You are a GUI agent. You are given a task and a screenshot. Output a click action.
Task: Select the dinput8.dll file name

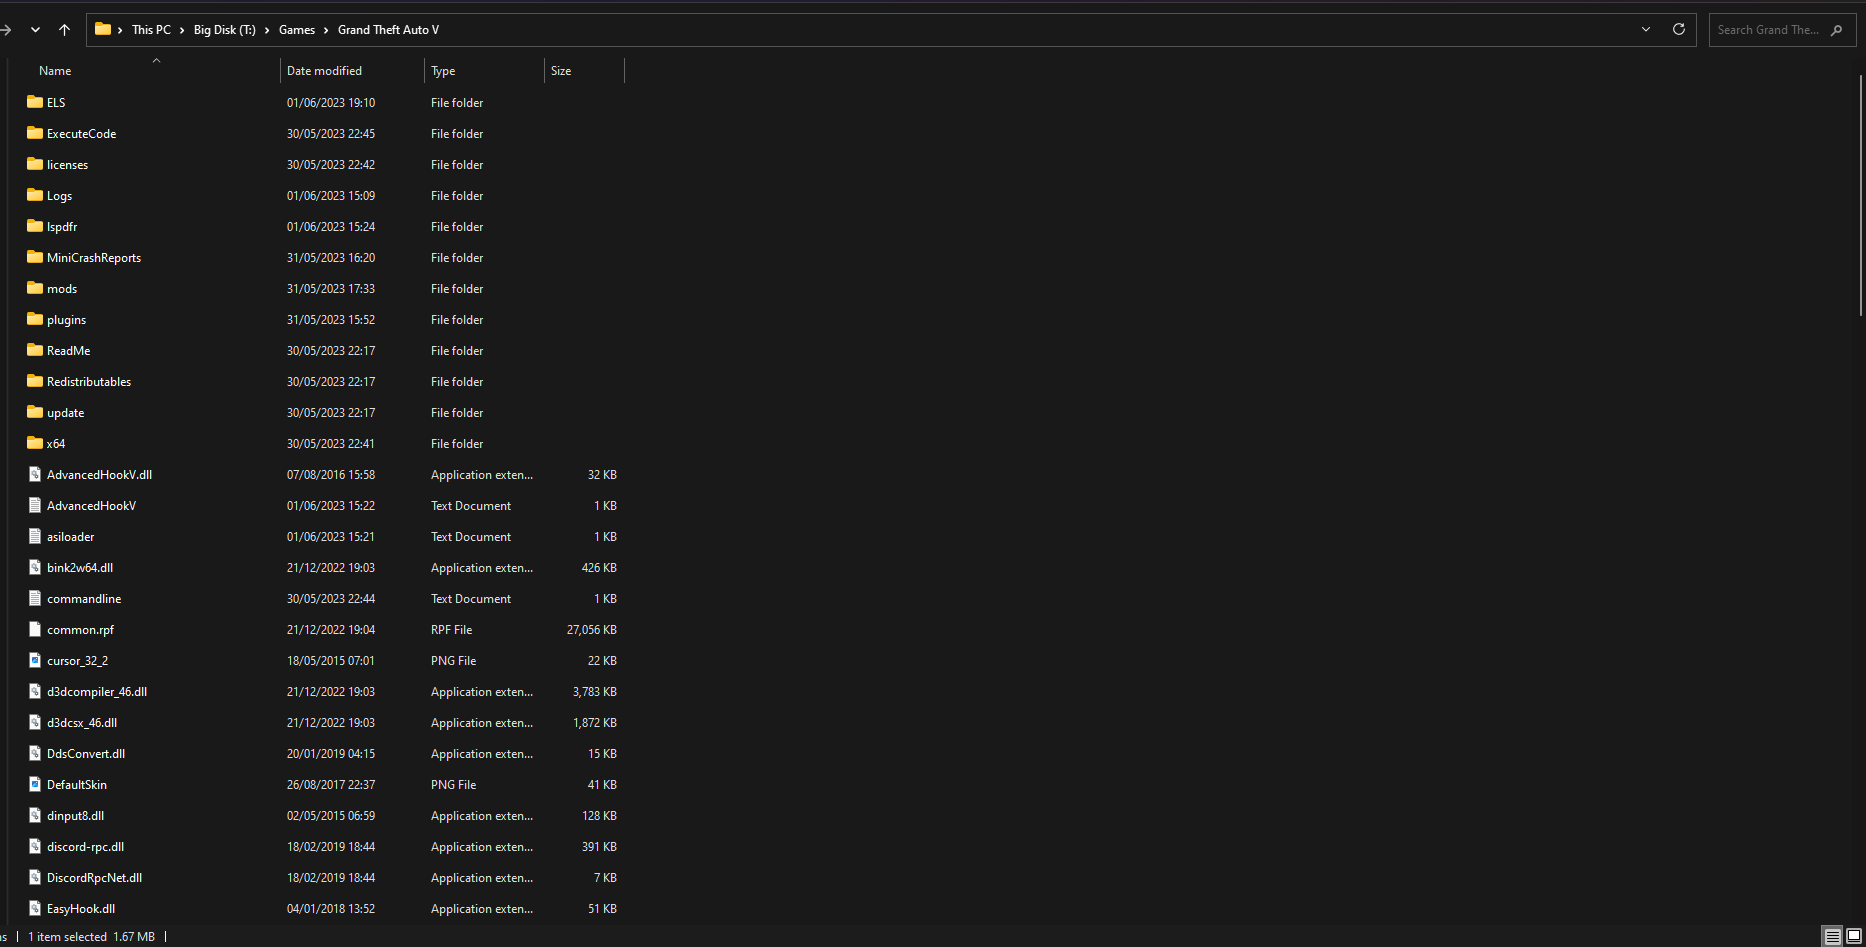point(75,816)
